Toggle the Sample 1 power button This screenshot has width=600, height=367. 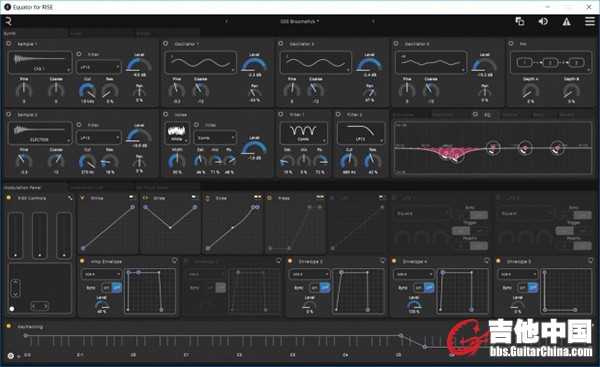click(x=8, y=44)
